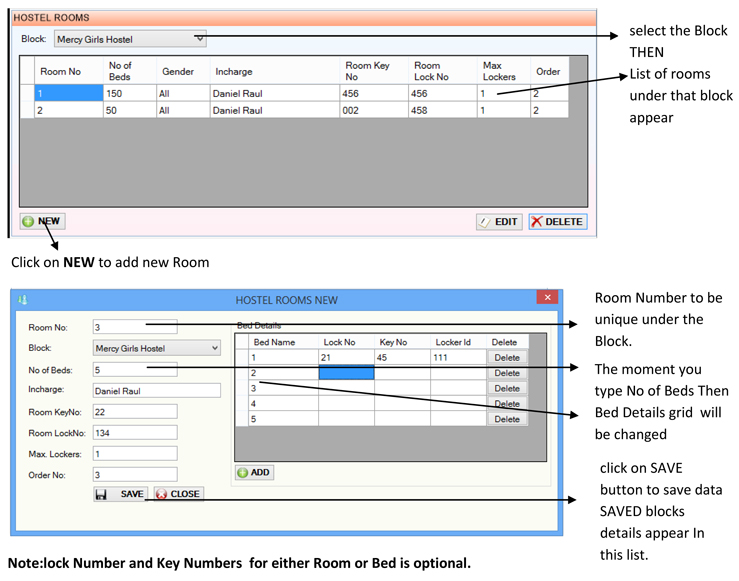Delete bed row 1

click(x=507, y=357)
